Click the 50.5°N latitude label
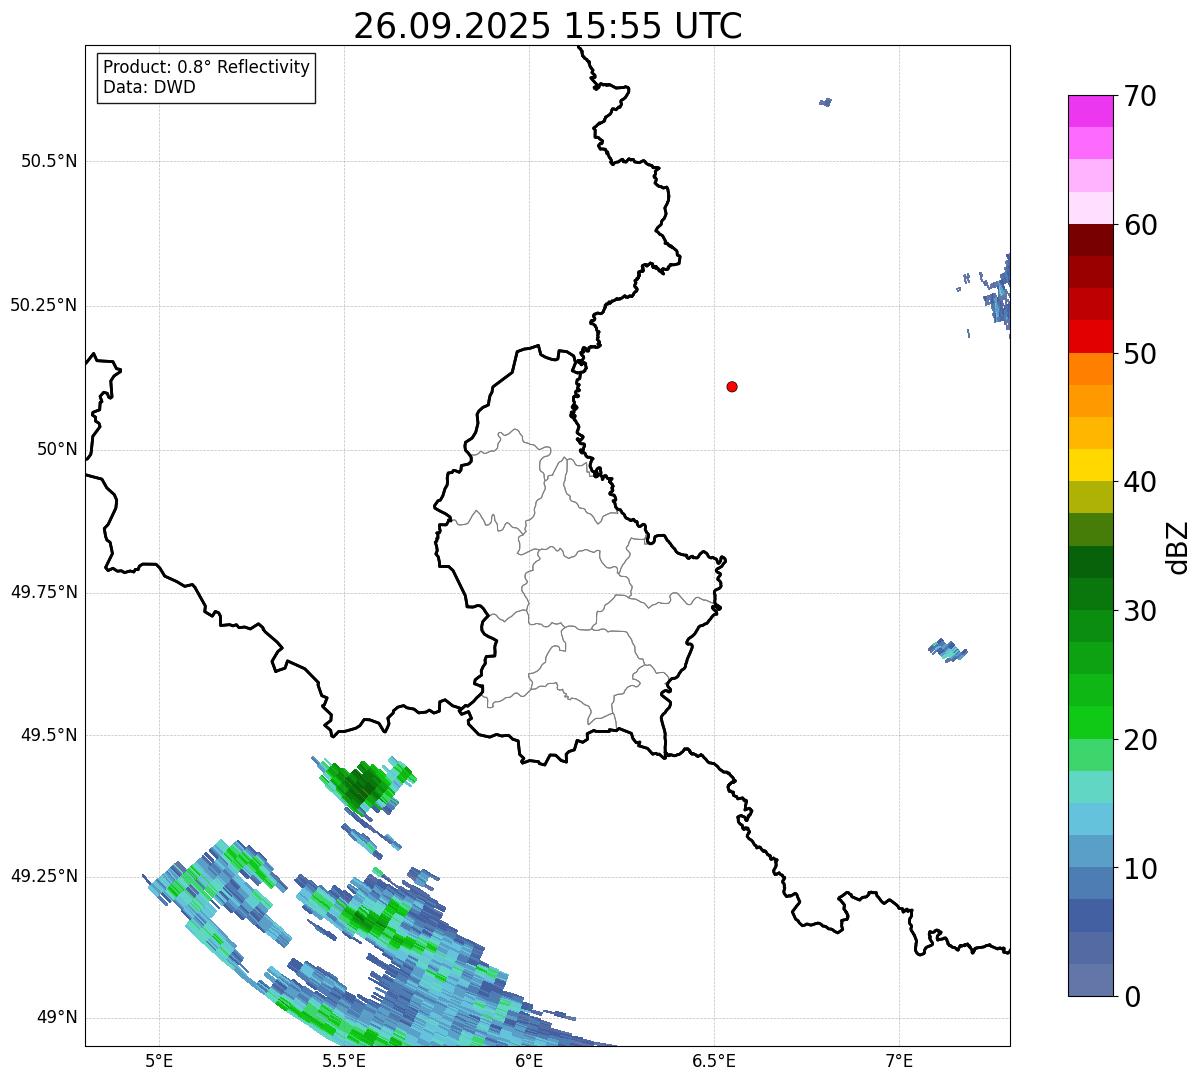This screenshot has height=1081, width=1202. (49, 161)
